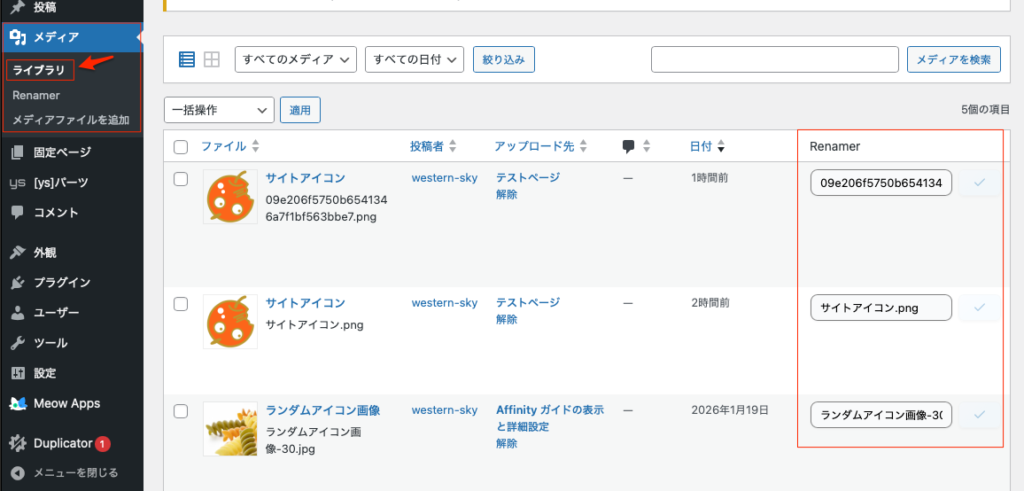Open プラグイン plugins menu

[x=61, y=282]
